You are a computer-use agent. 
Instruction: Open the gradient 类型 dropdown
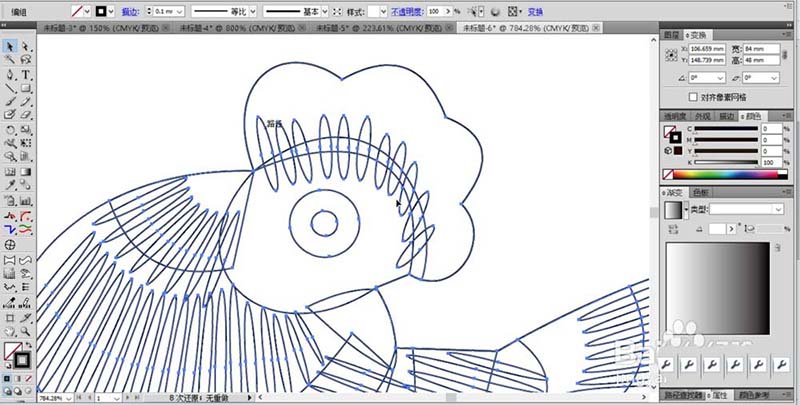point(778,209)
